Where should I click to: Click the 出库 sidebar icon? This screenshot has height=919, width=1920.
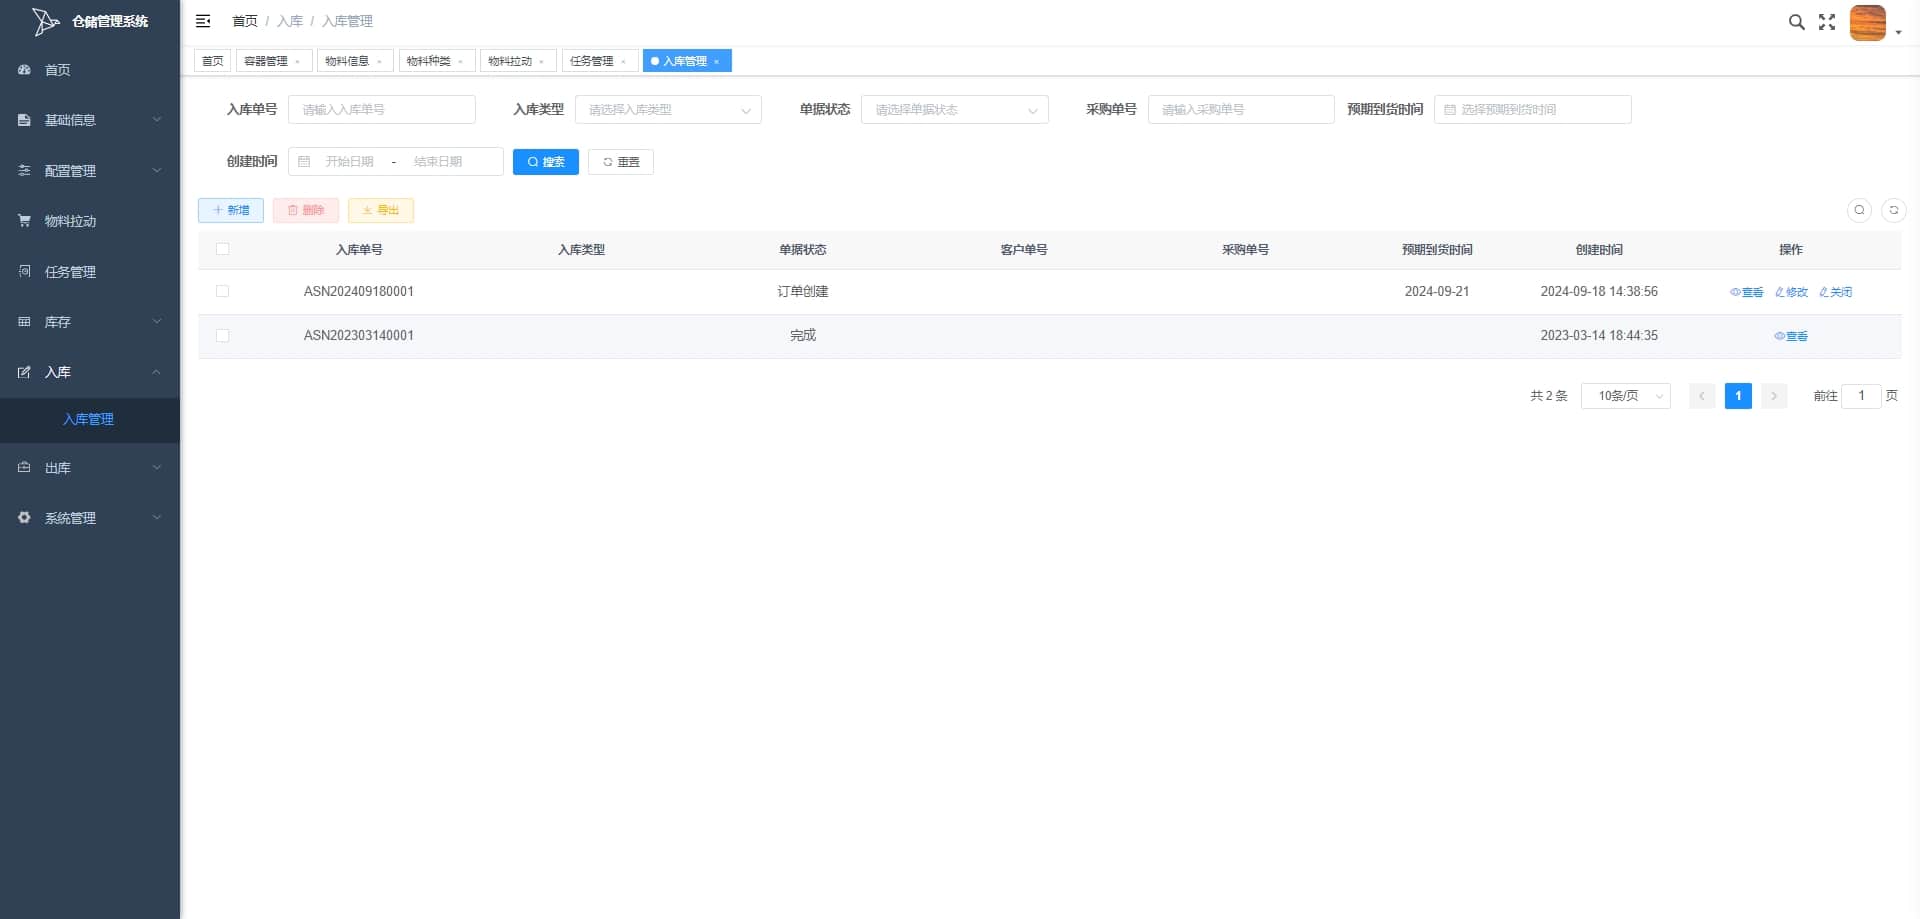(24, 468)
